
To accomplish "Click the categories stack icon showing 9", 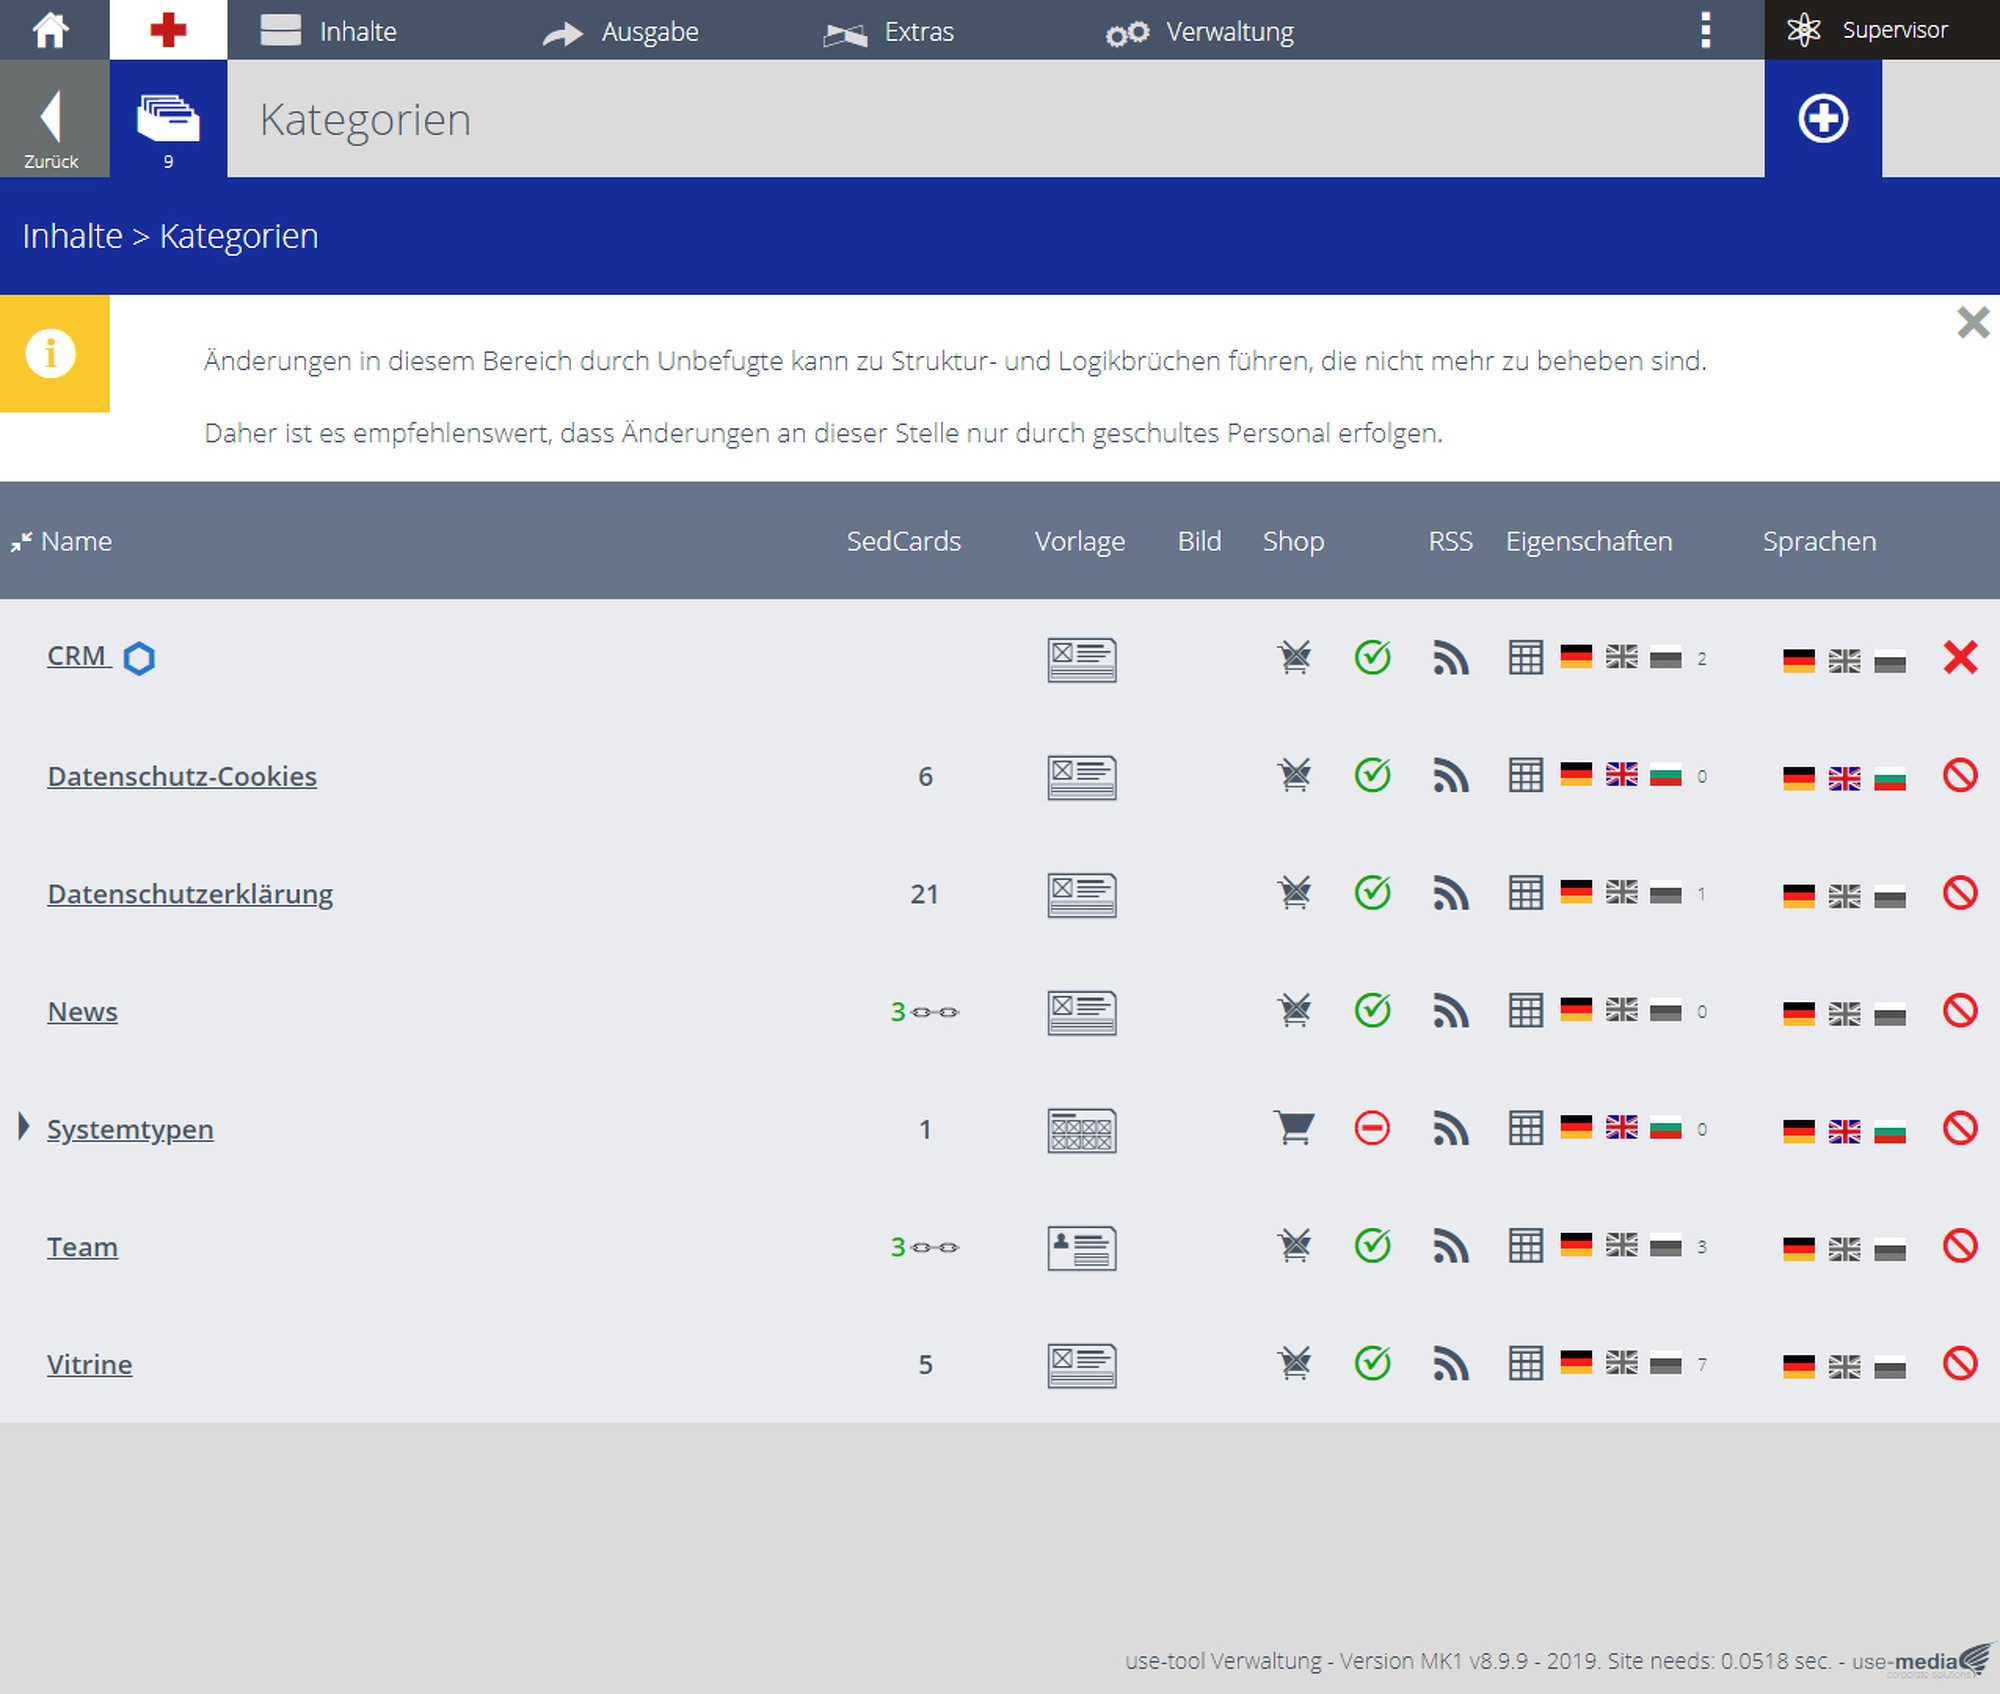I will tap(168, 118).
